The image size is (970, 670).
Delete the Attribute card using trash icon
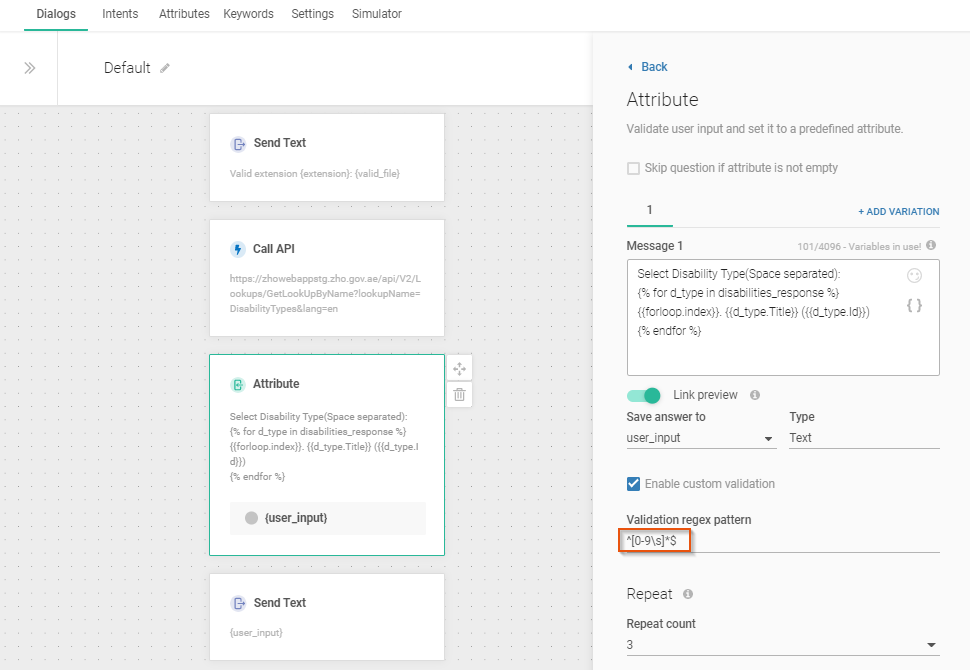pos(459,394)
